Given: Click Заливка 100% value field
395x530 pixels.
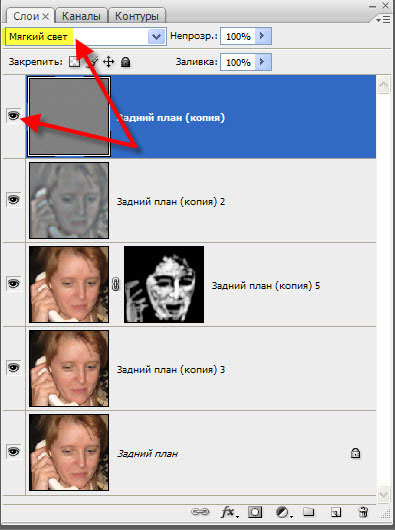Looking at the screenshot, I should [238, 62].
